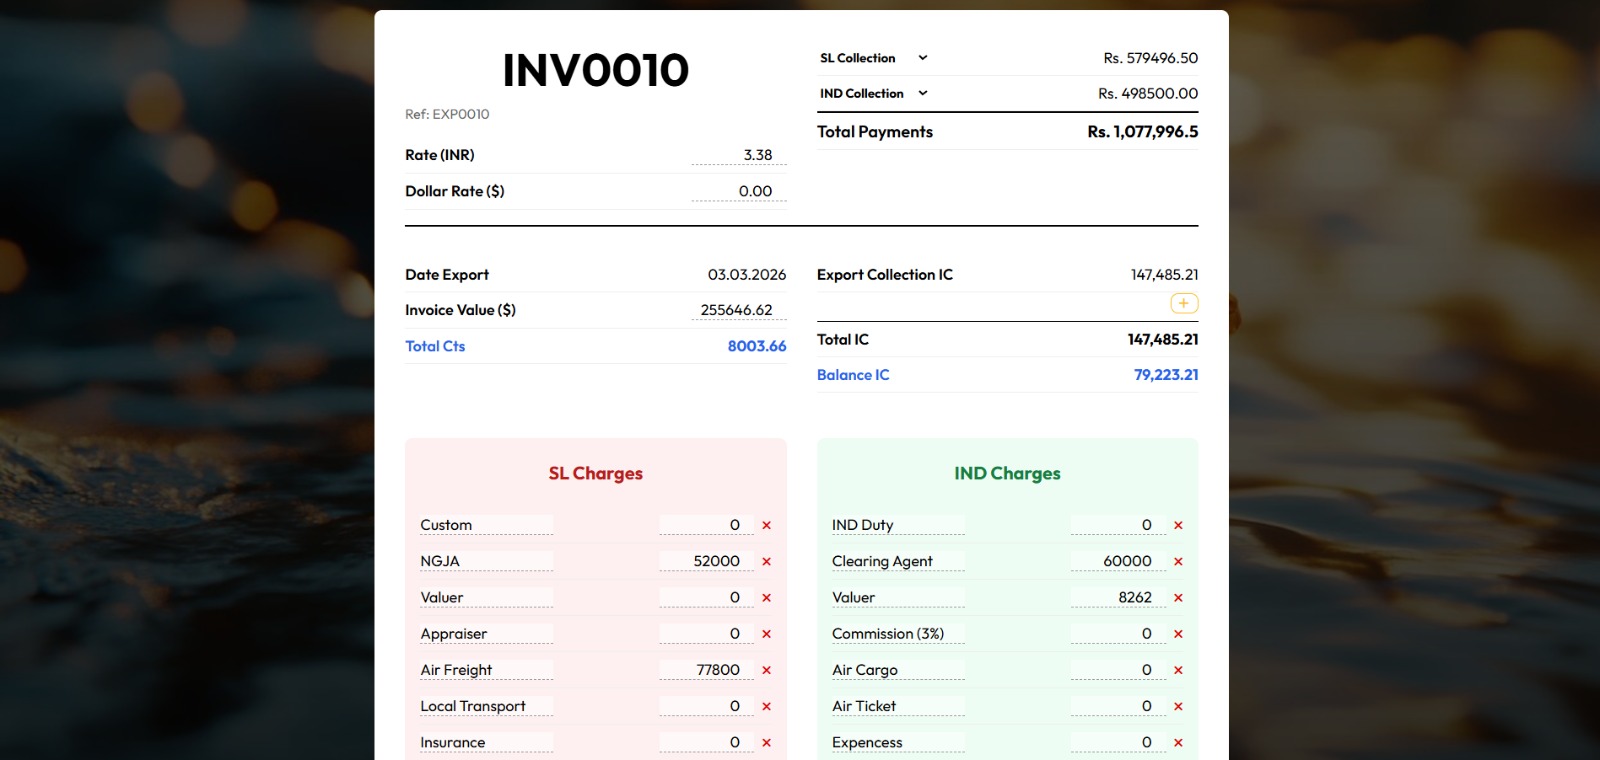Edit the Clearing Agent amount 60000
The height and width of the screenshot is (760, 1600).
[x=1118, y=561]
